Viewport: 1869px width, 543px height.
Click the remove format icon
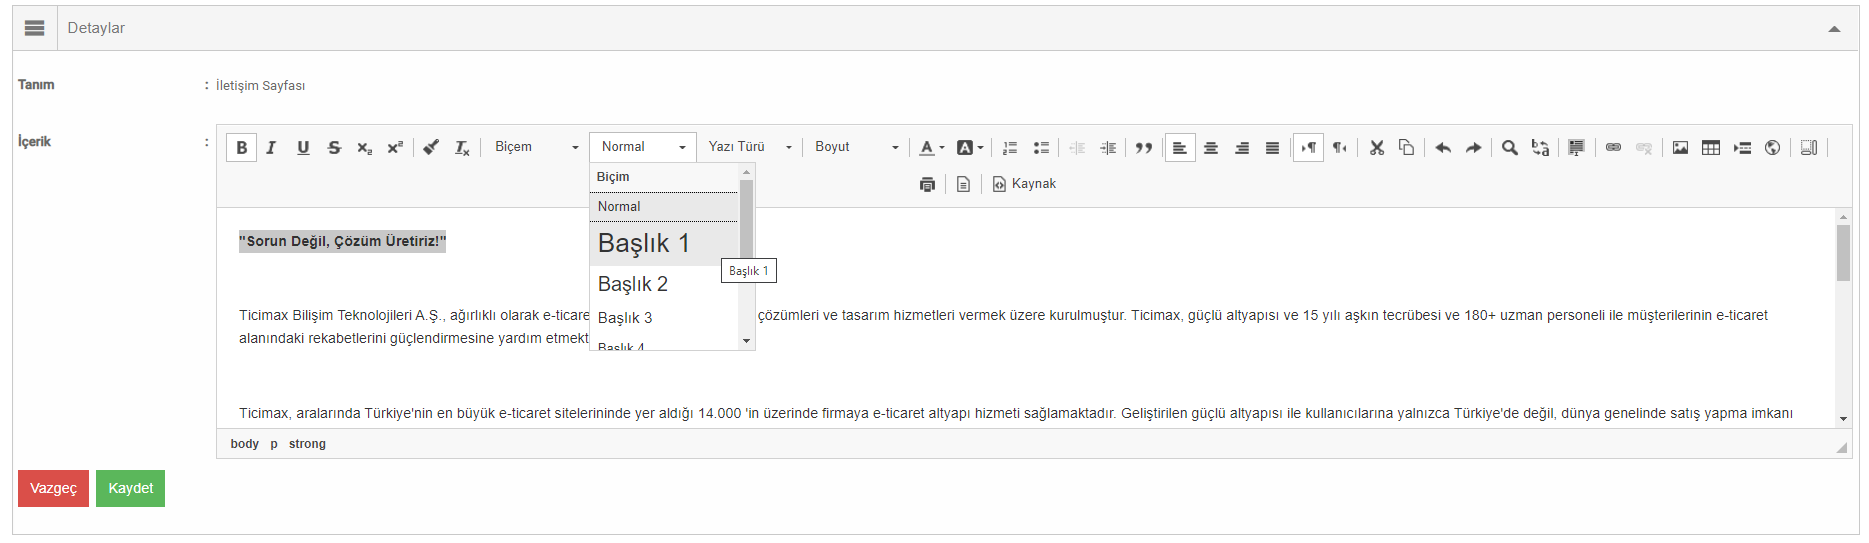click(462, 147)
